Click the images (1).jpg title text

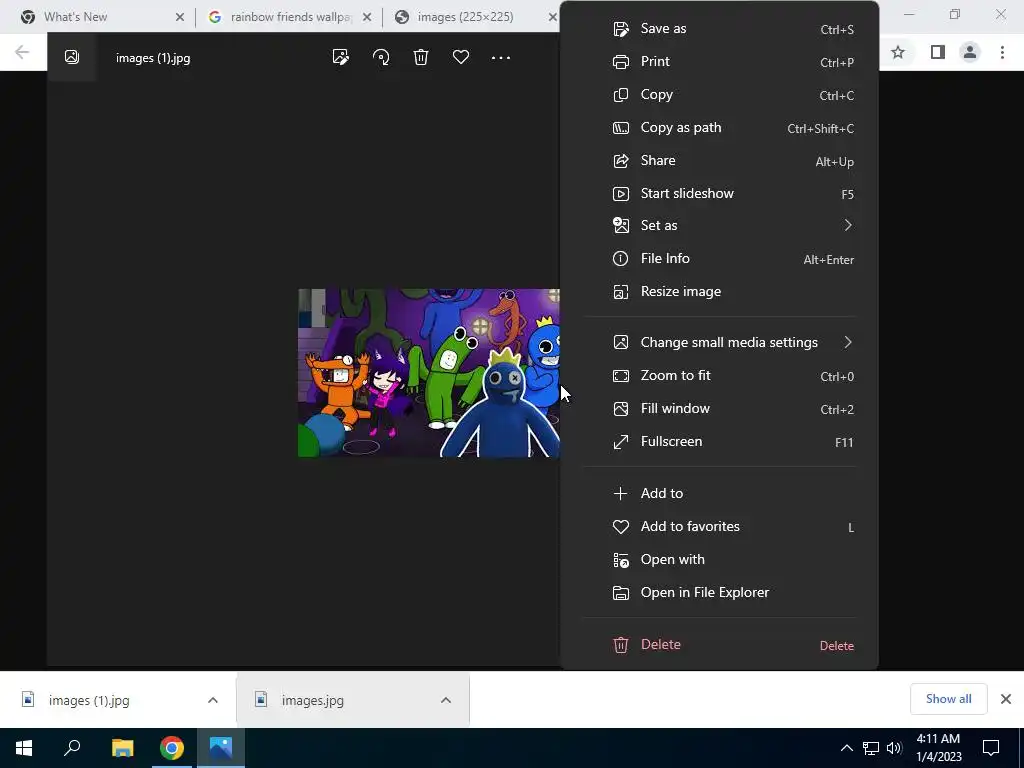153,58
